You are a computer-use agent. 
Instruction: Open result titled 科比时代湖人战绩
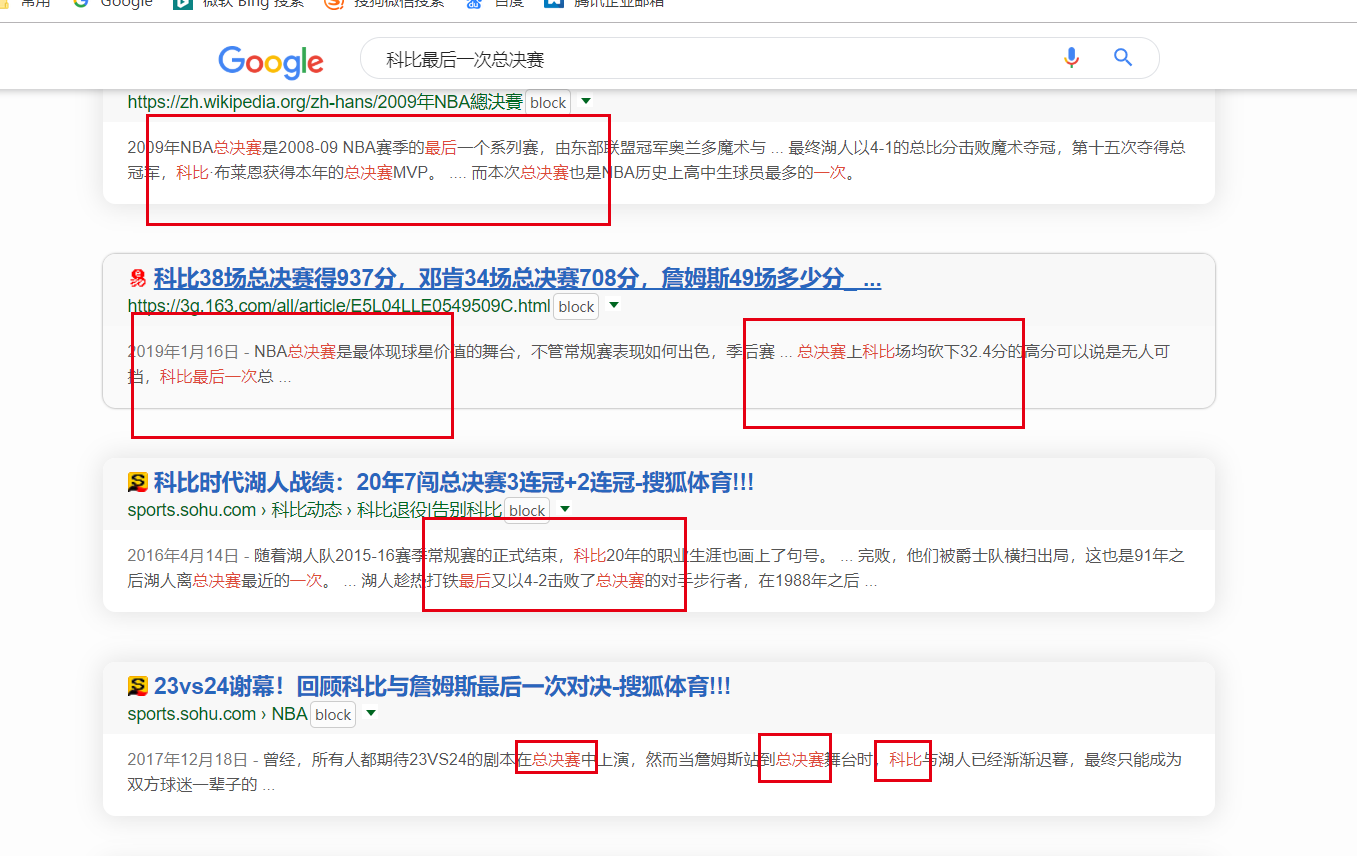click(453, 483)
